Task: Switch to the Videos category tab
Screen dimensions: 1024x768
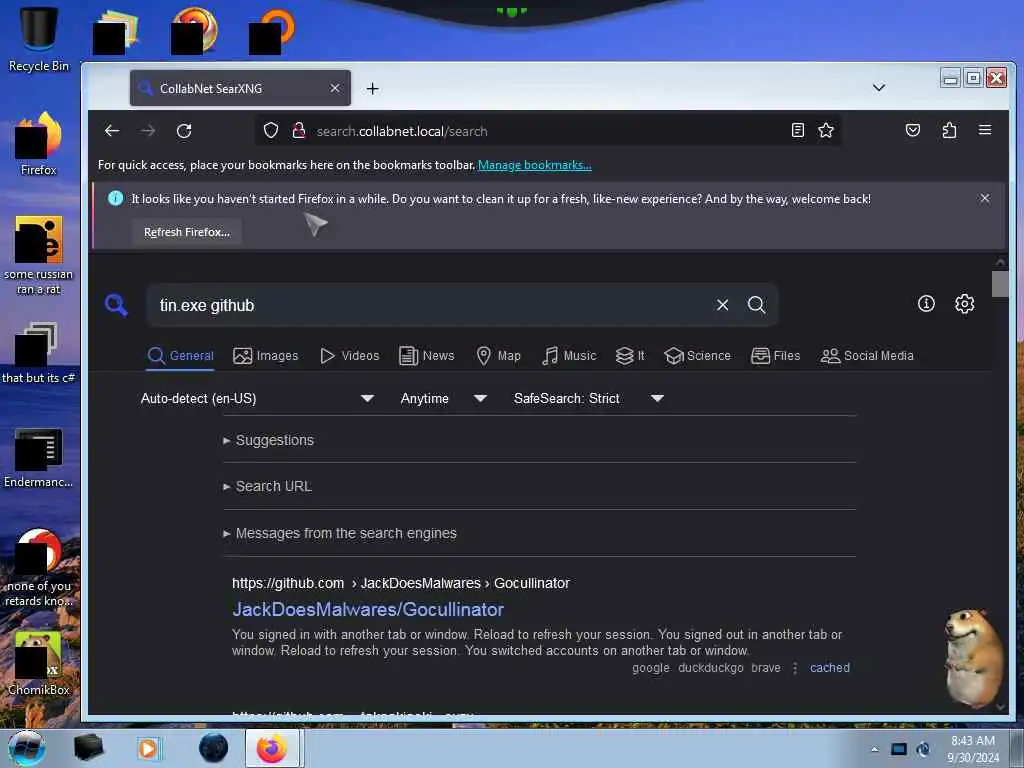Action: (x=349, y=356)
